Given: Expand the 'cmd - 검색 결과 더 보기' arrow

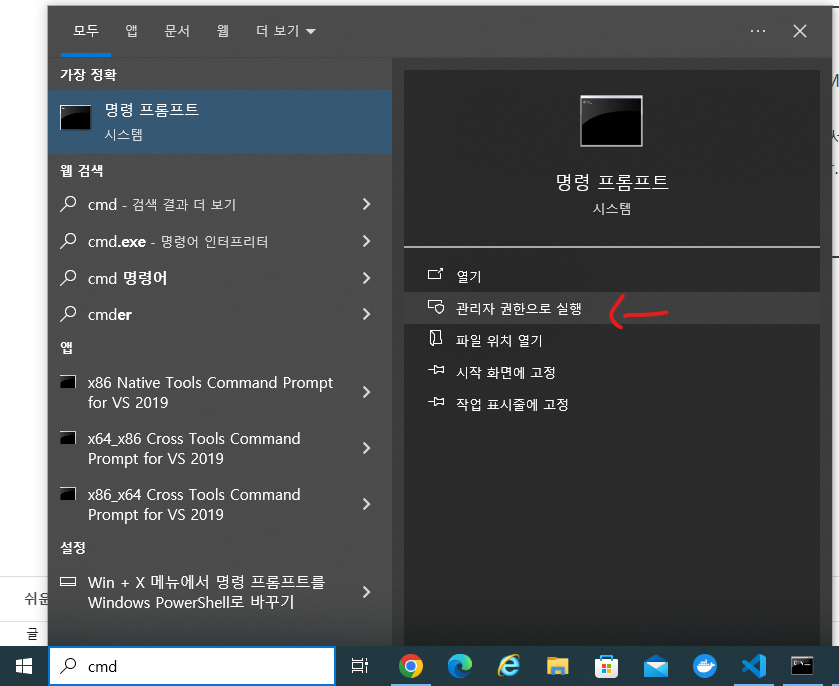Looking at the screenshot, I should pos(367,204).
